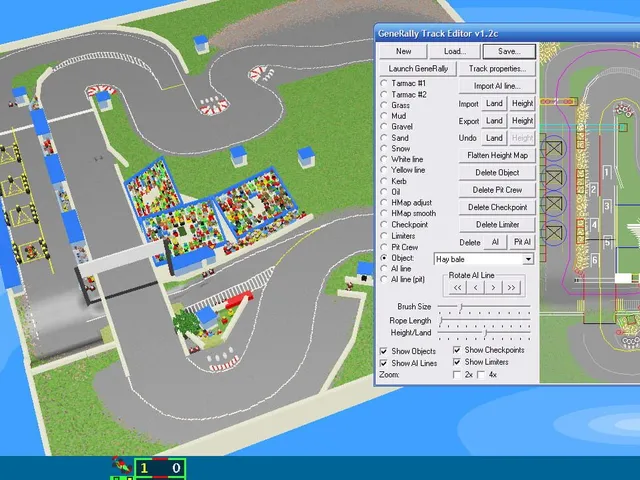The width and height of the screenshot is (640, 480).
Task: Open the Hay bale object dropdown
Action: tap(528, 259)
